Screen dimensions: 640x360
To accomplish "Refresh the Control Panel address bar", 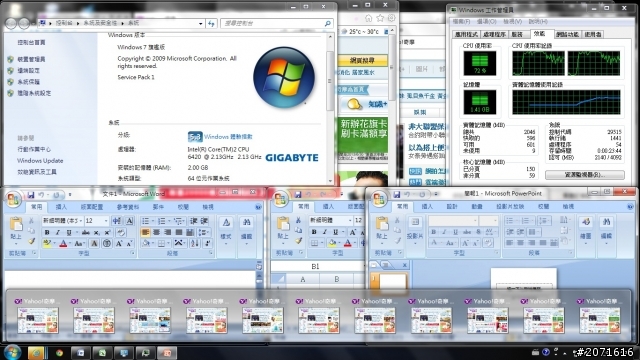I will coord(211,24).
